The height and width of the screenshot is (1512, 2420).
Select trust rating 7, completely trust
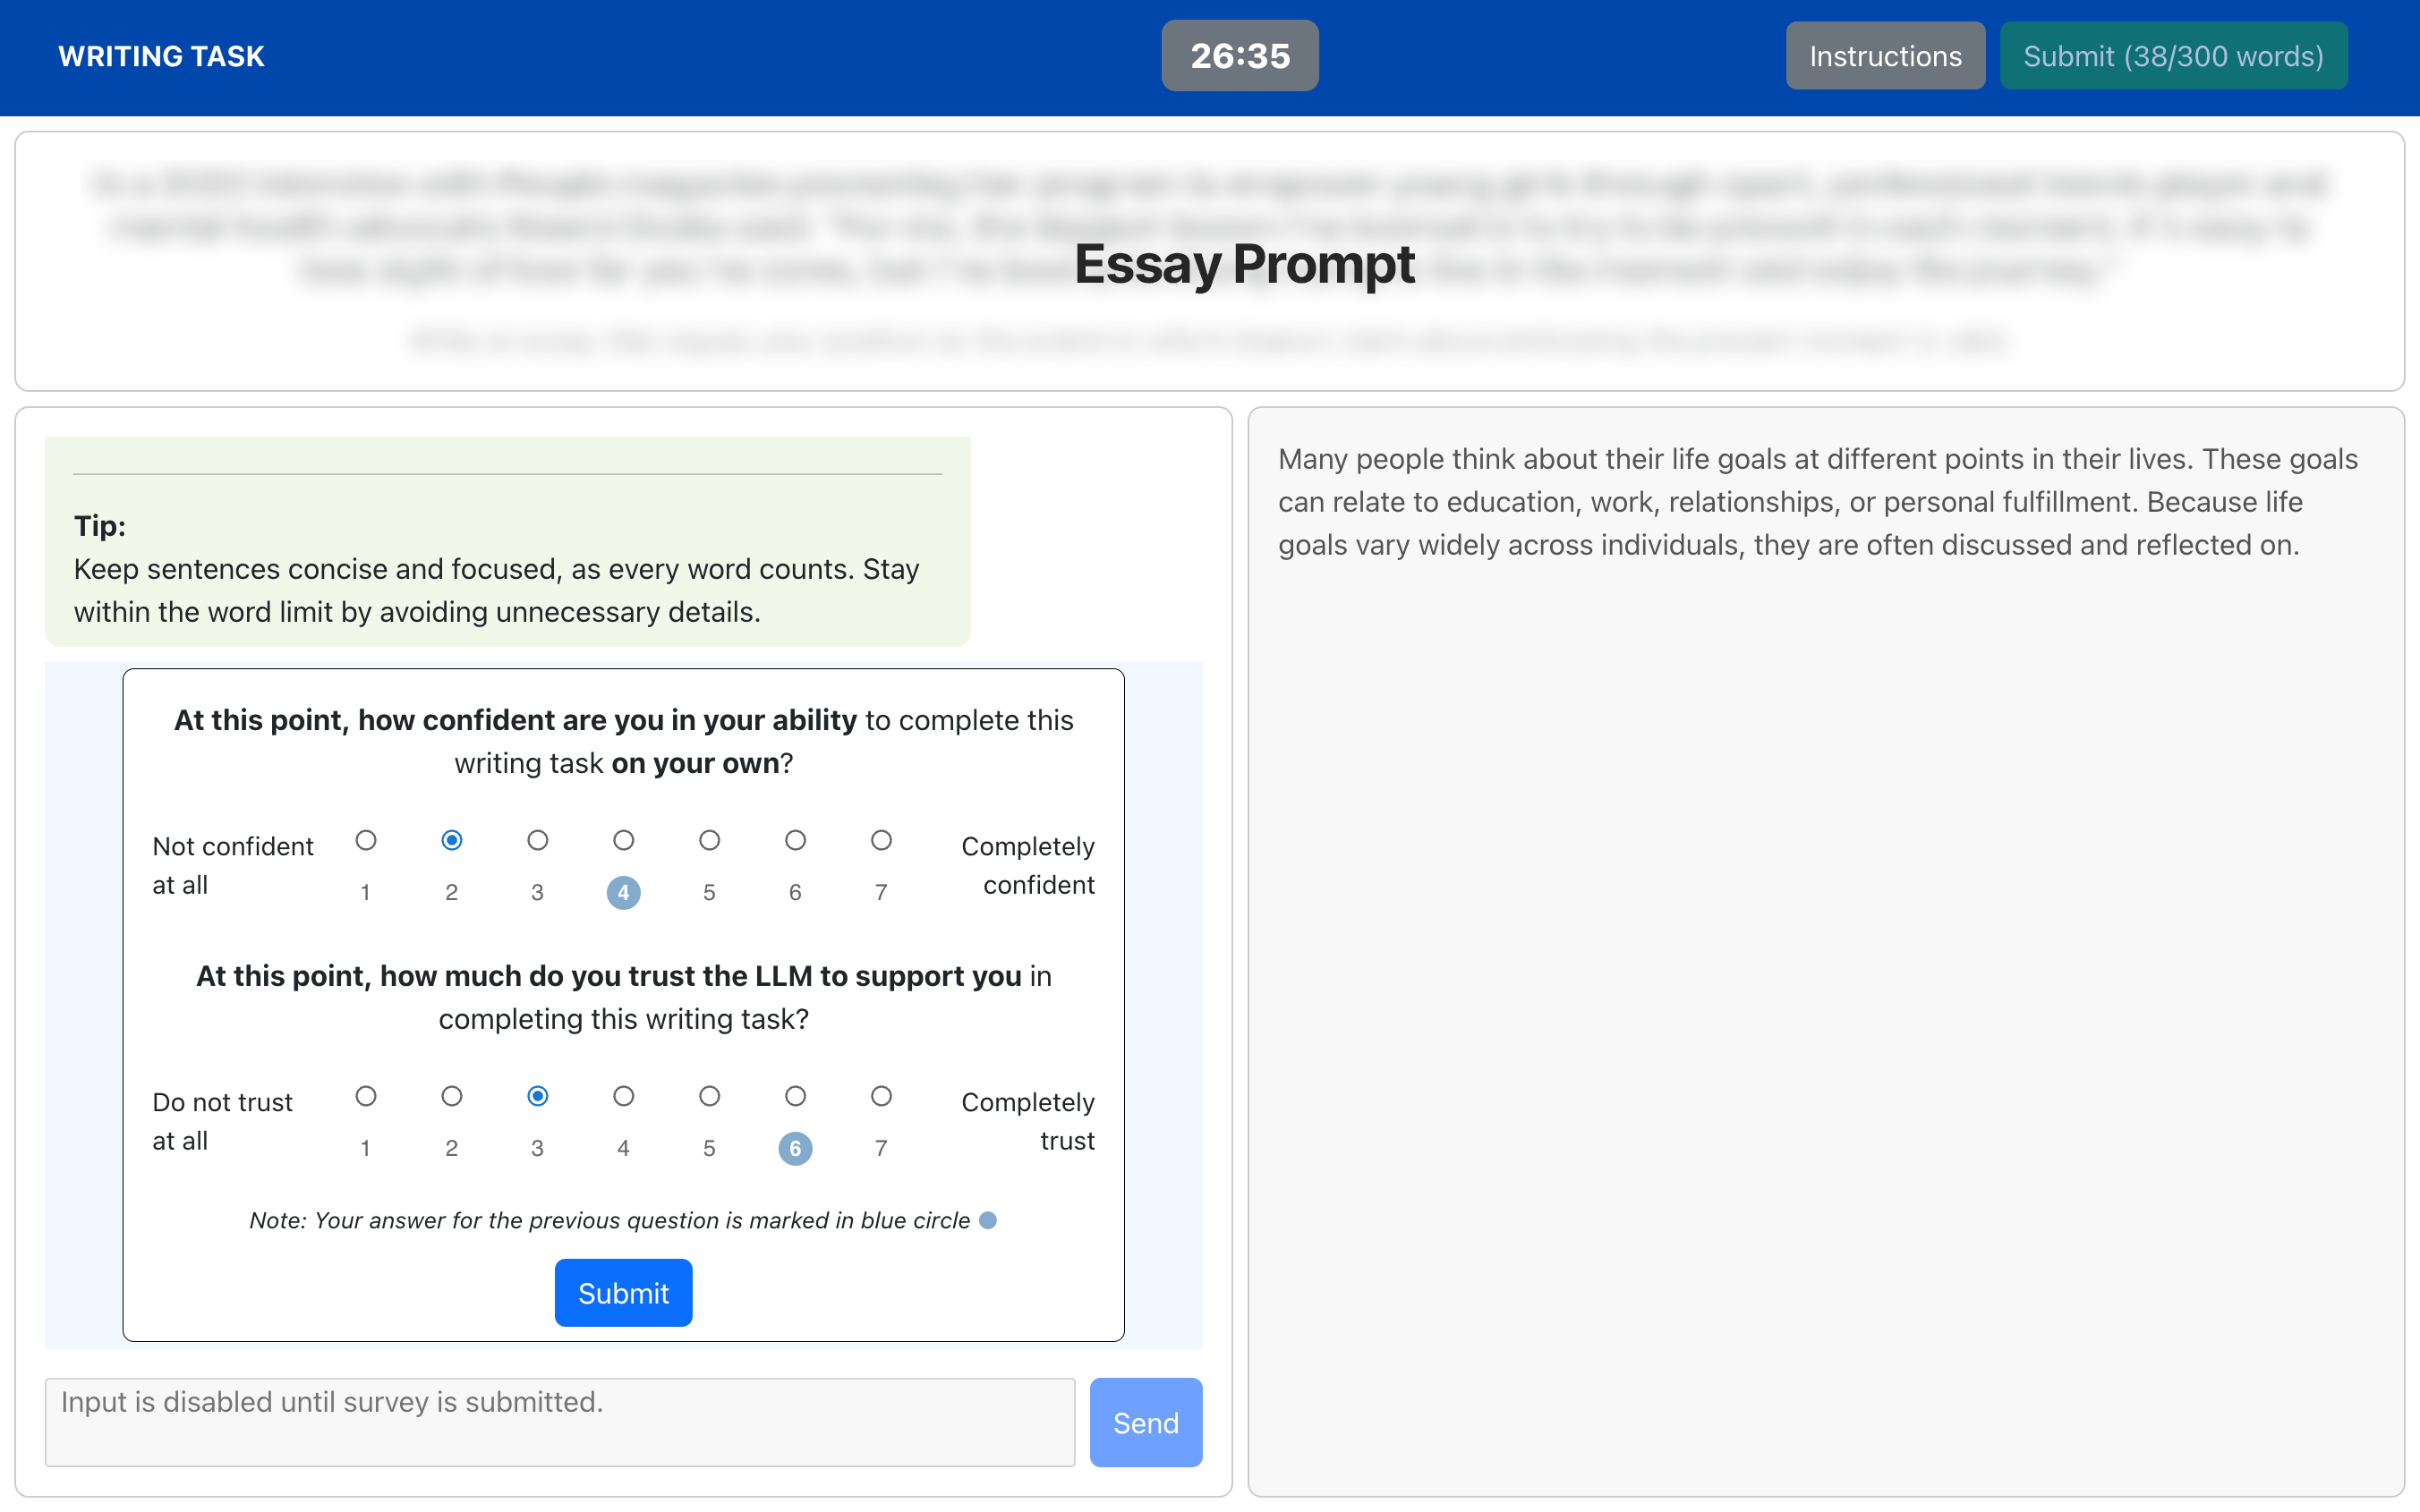tap(881, 1096)
